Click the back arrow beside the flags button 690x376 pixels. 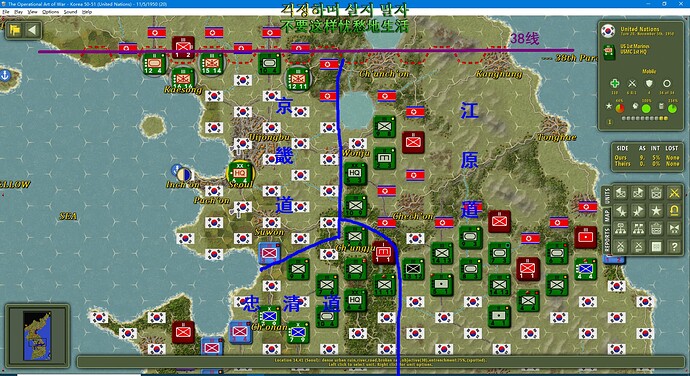(x=32, y=30)
